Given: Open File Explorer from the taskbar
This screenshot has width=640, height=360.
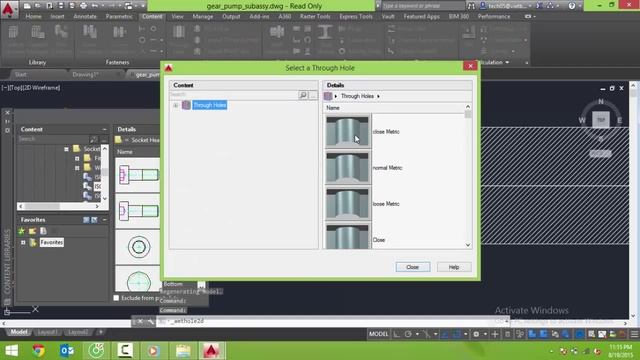Looking at the screenshot, I should pos(183,351).
